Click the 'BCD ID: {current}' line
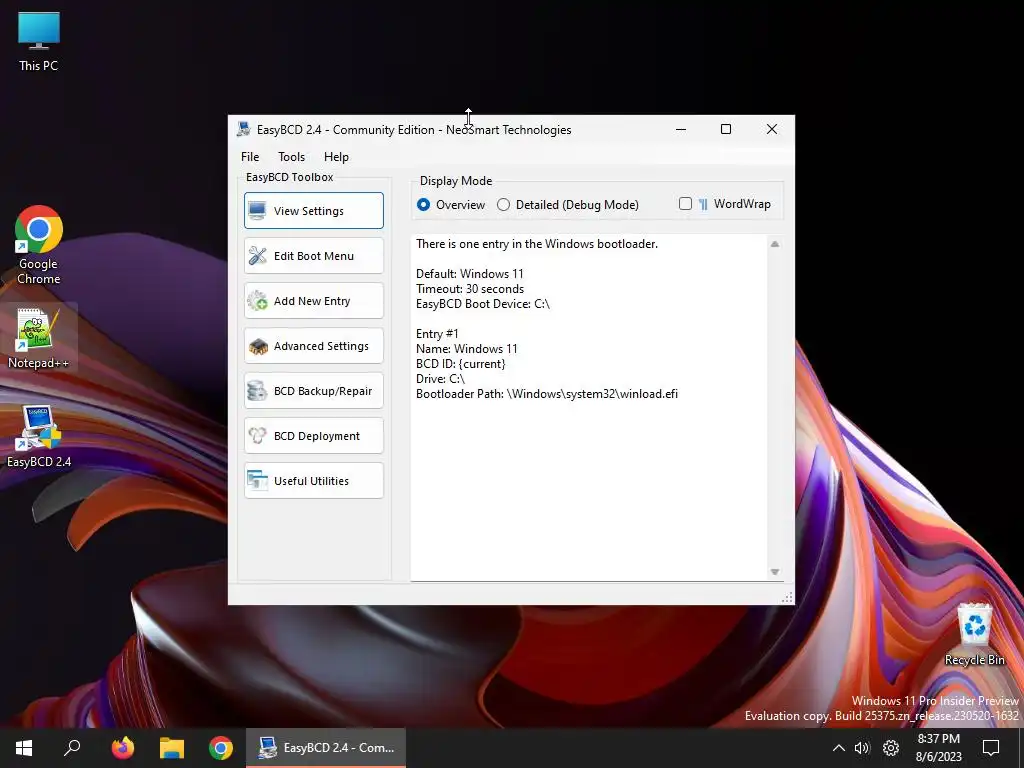This screenshot has width=1024, height=768. tap(460, 364)
